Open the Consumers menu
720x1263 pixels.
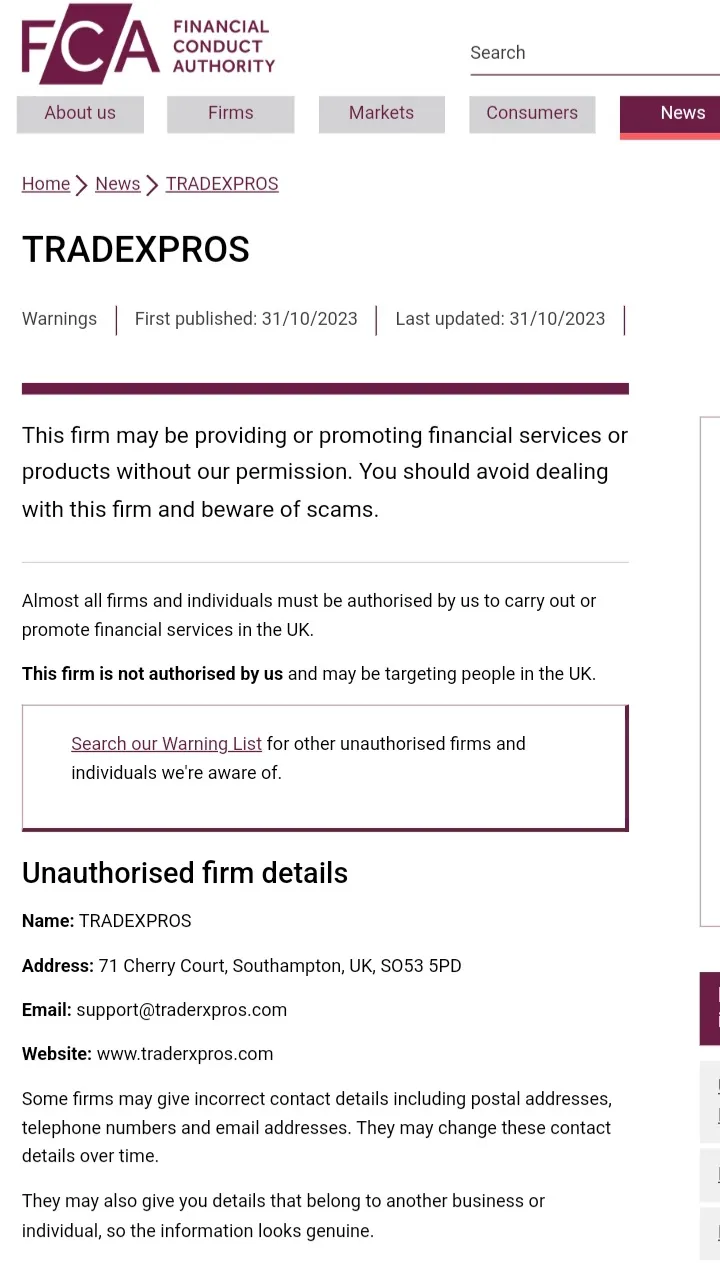(x=532, y=113)
